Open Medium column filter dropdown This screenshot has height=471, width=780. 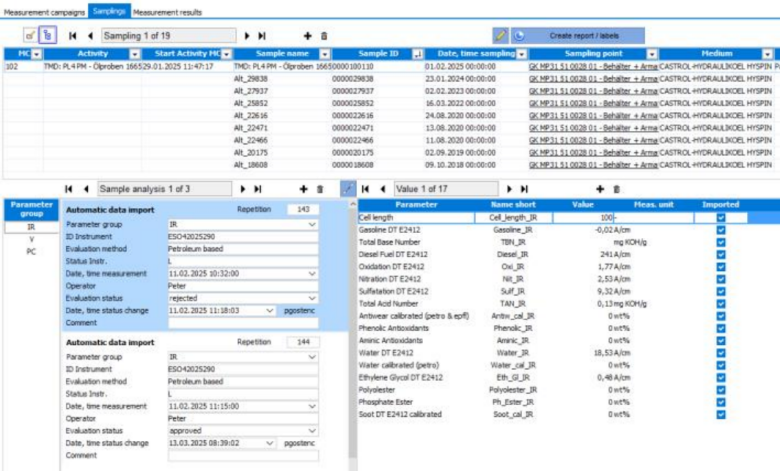coord(767,54)
